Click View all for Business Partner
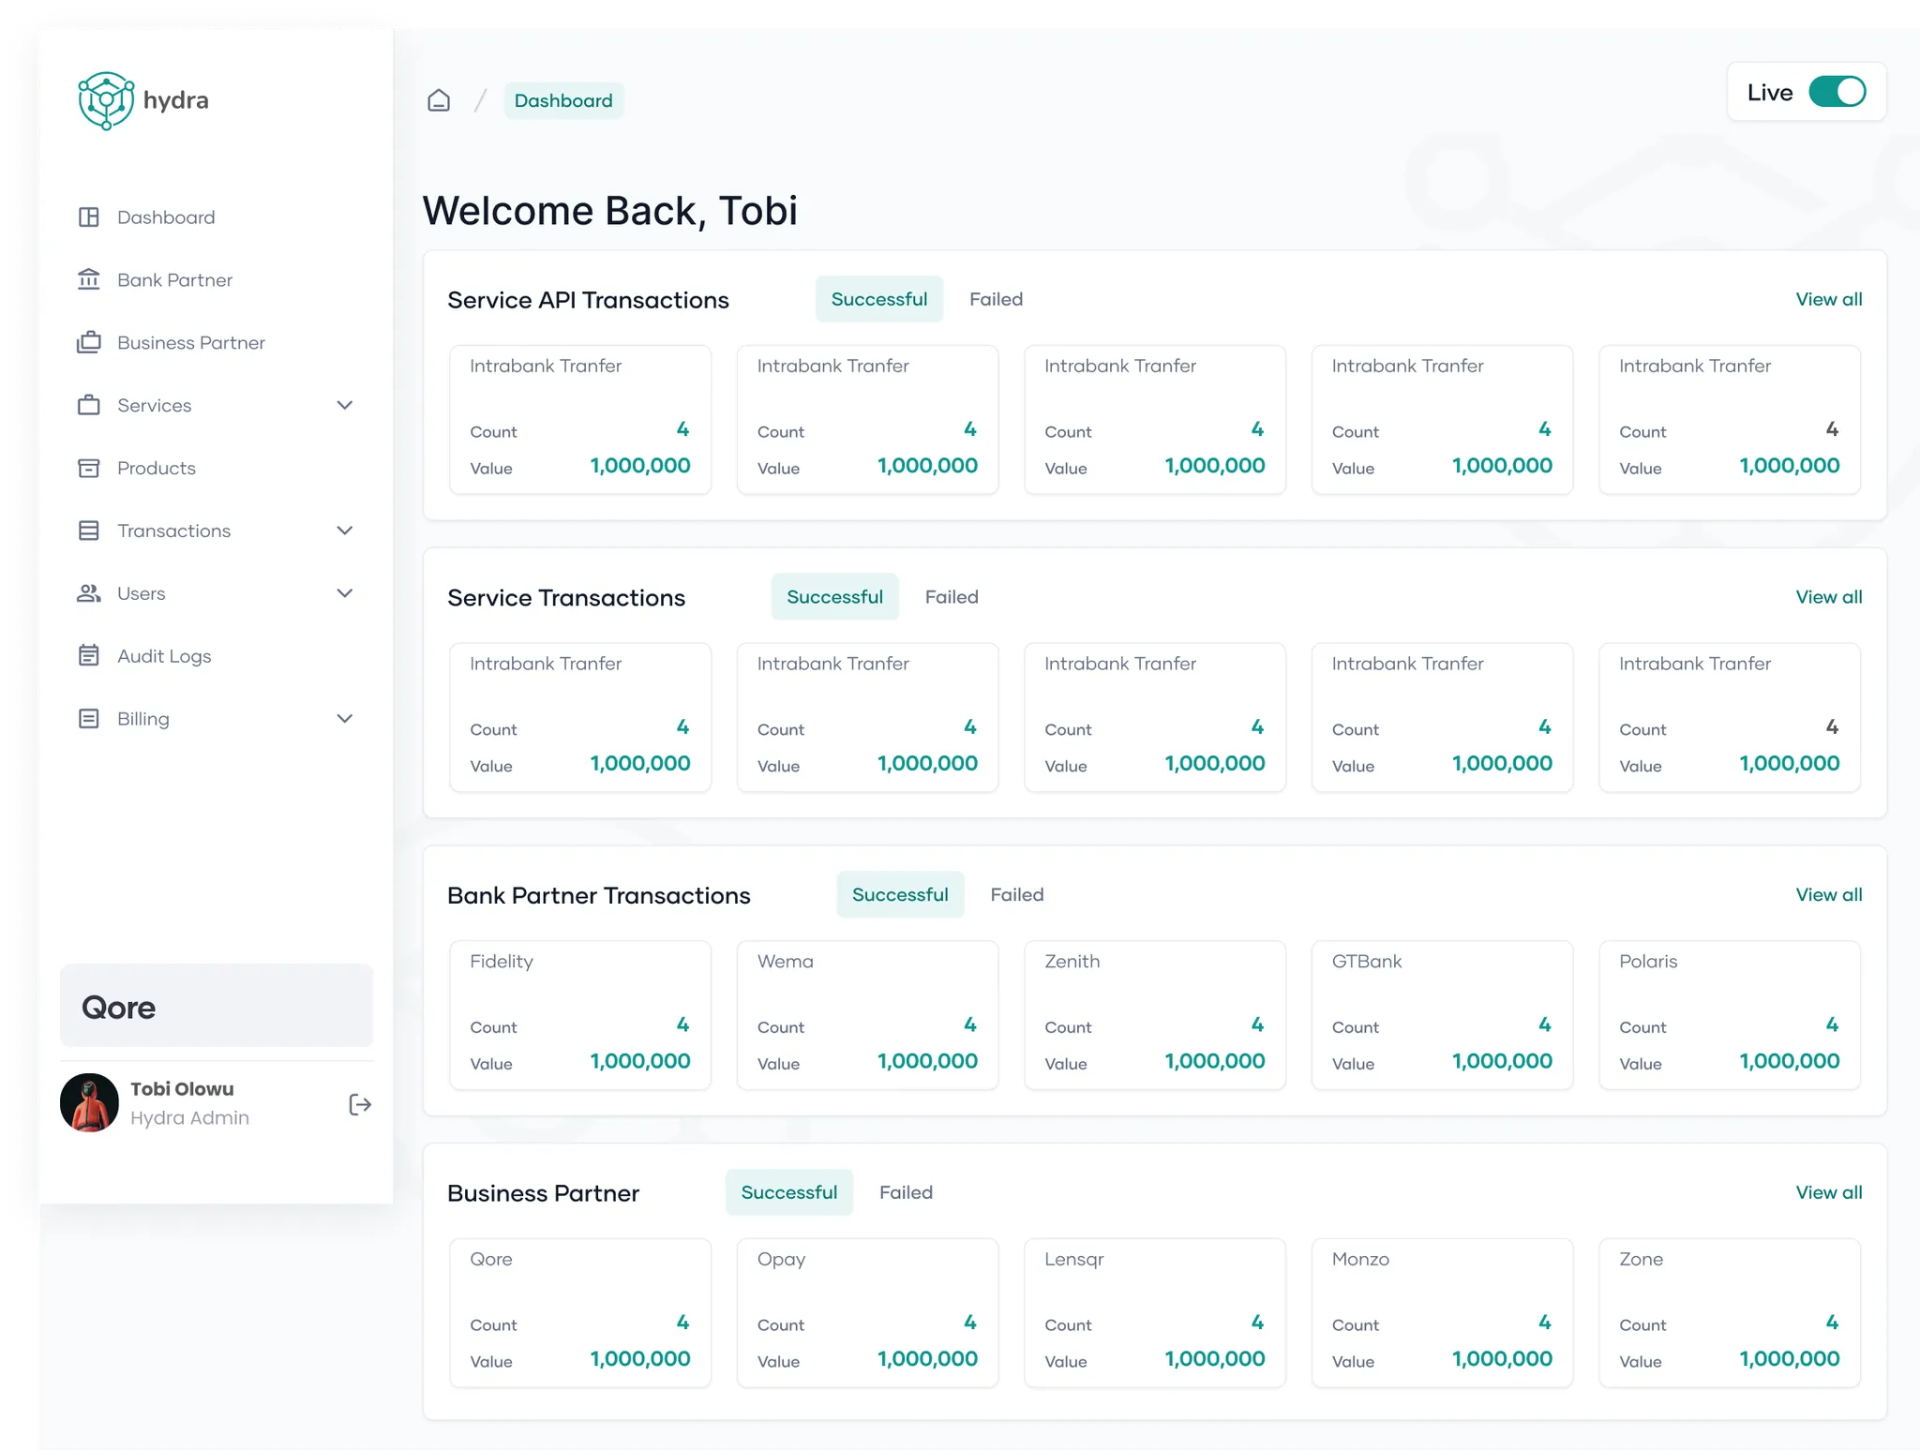1920x1451 pixels. tap(1828, 1192)
